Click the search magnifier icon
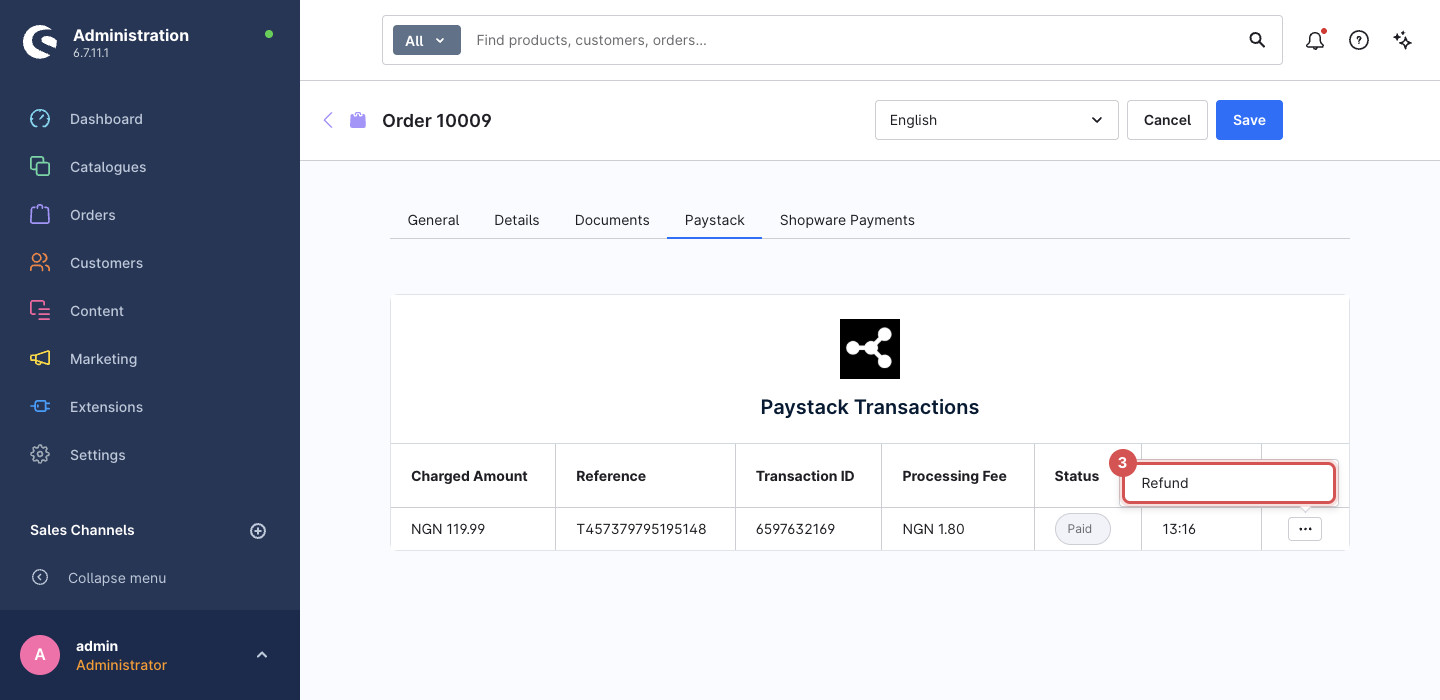The image size is (1440, 700). click(x=1257, y=40)
